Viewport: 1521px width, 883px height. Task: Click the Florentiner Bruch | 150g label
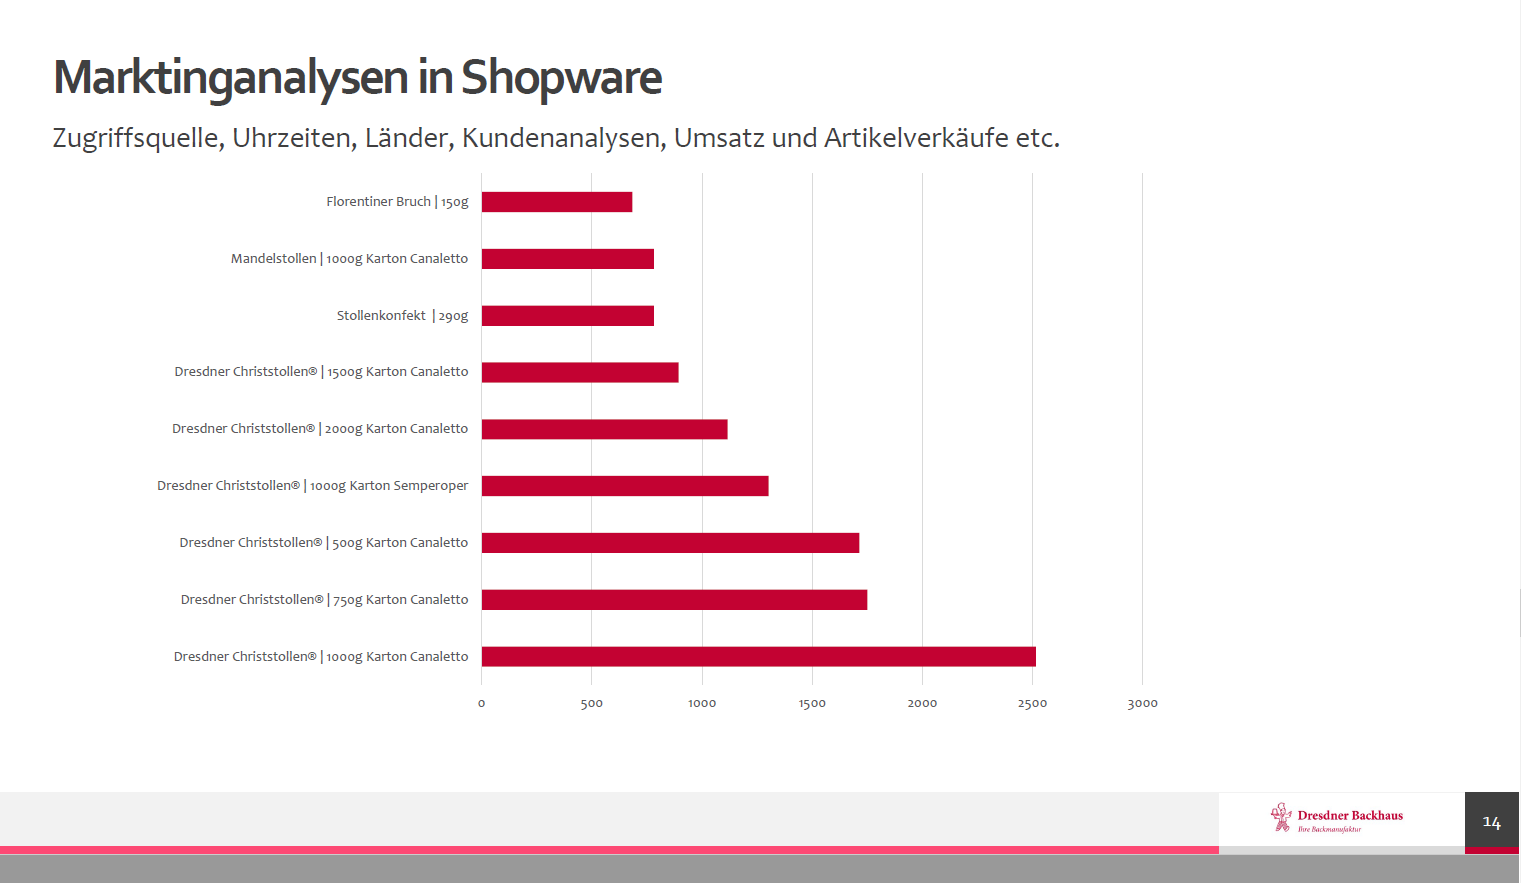pyautogui.click(x=397, y=202)
